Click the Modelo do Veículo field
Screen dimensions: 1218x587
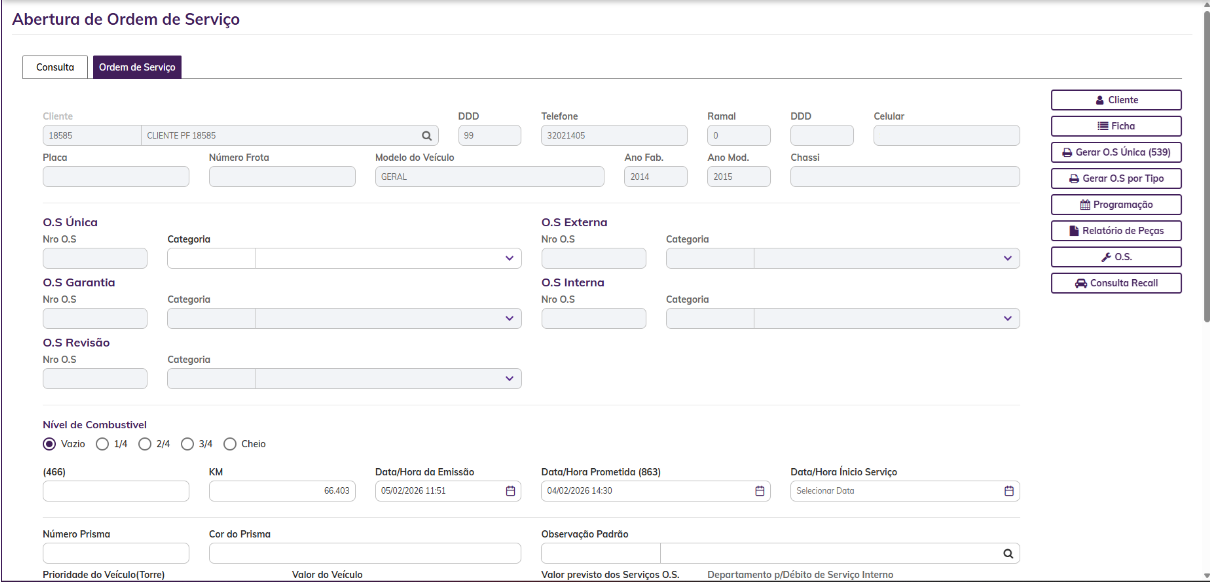[490, 177]
